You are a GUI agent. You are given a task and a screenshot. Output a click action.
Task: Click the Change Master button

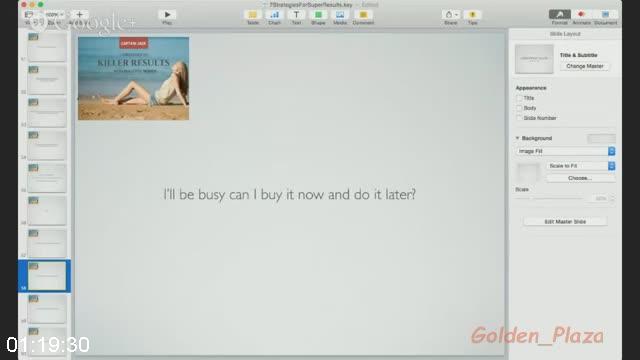click(x=584, y=66)
